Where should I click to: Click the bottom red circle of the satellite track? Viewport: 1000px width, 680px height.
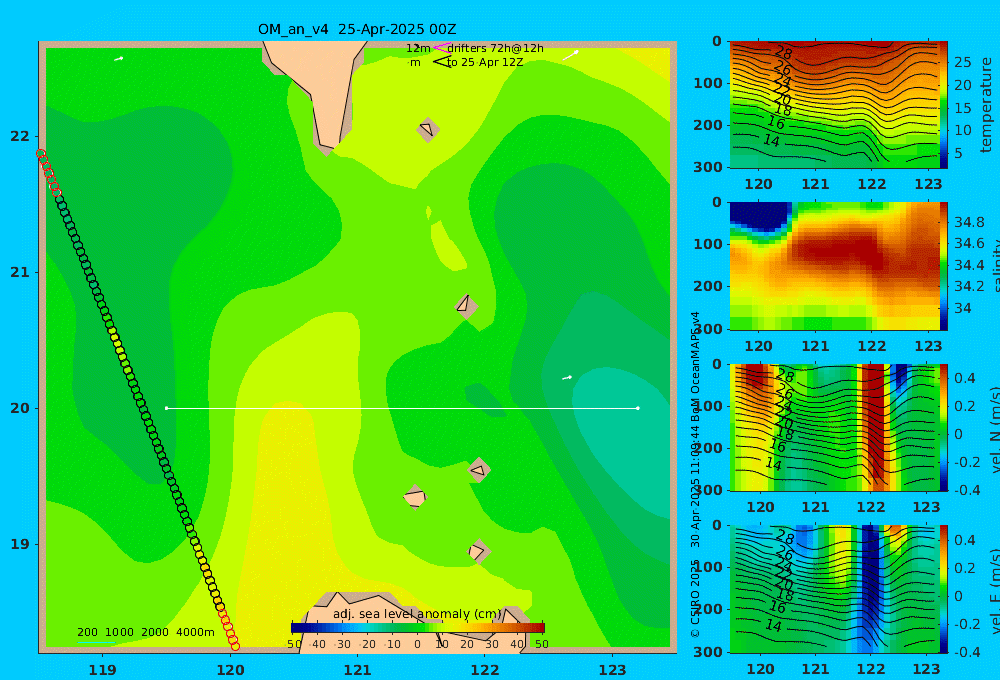235,646
